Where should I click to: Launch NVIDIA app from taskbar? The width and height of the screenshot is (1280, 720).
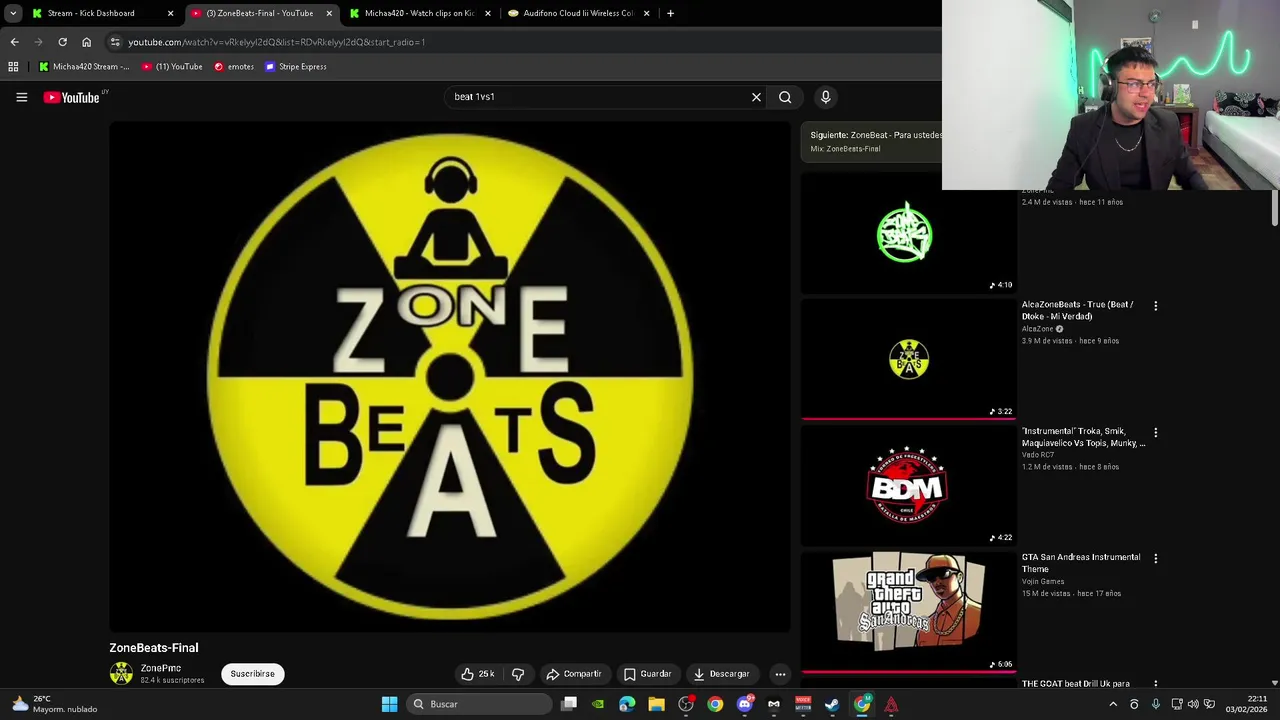(x=598, y=704)
